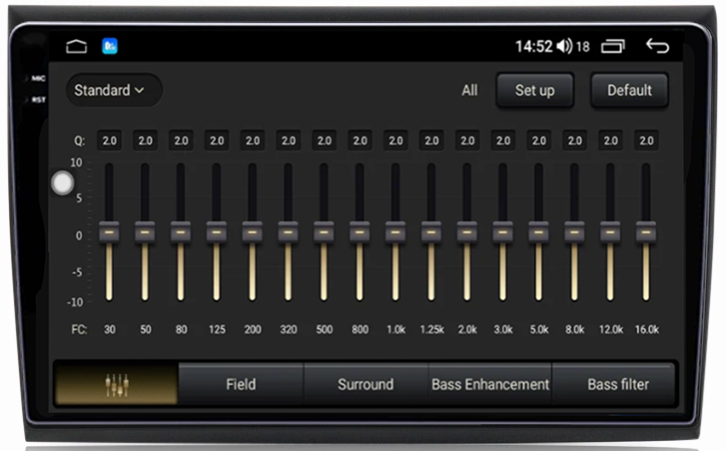
Task: Tap the Q value above 80 Hz
Action: click(x=181, y=140)
